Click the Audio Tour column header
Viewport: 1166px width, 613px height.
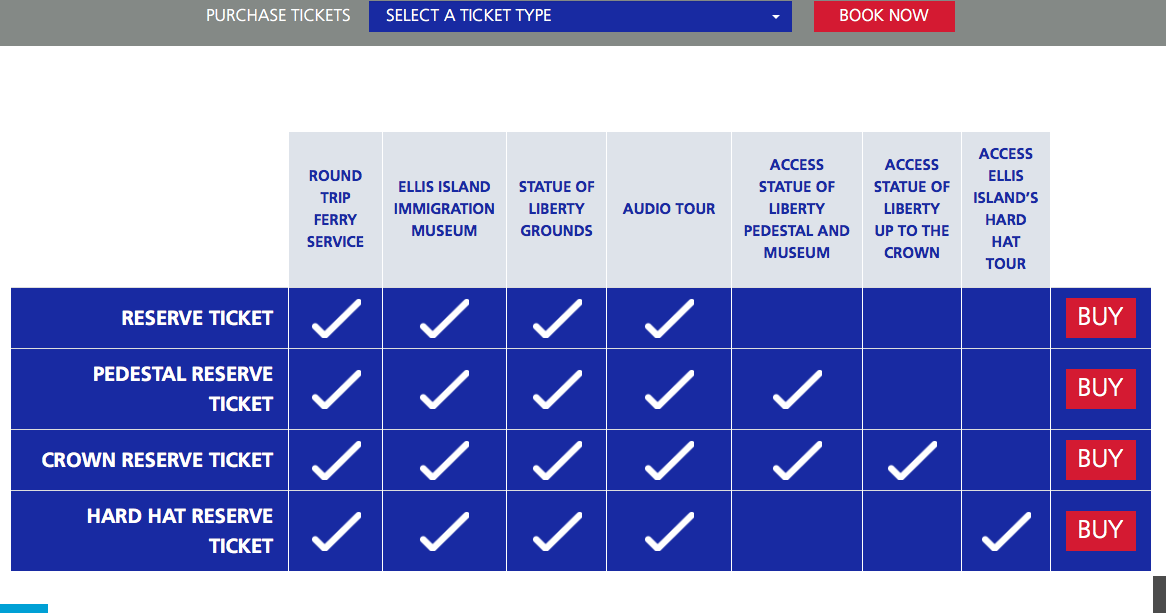click(669, 209)
